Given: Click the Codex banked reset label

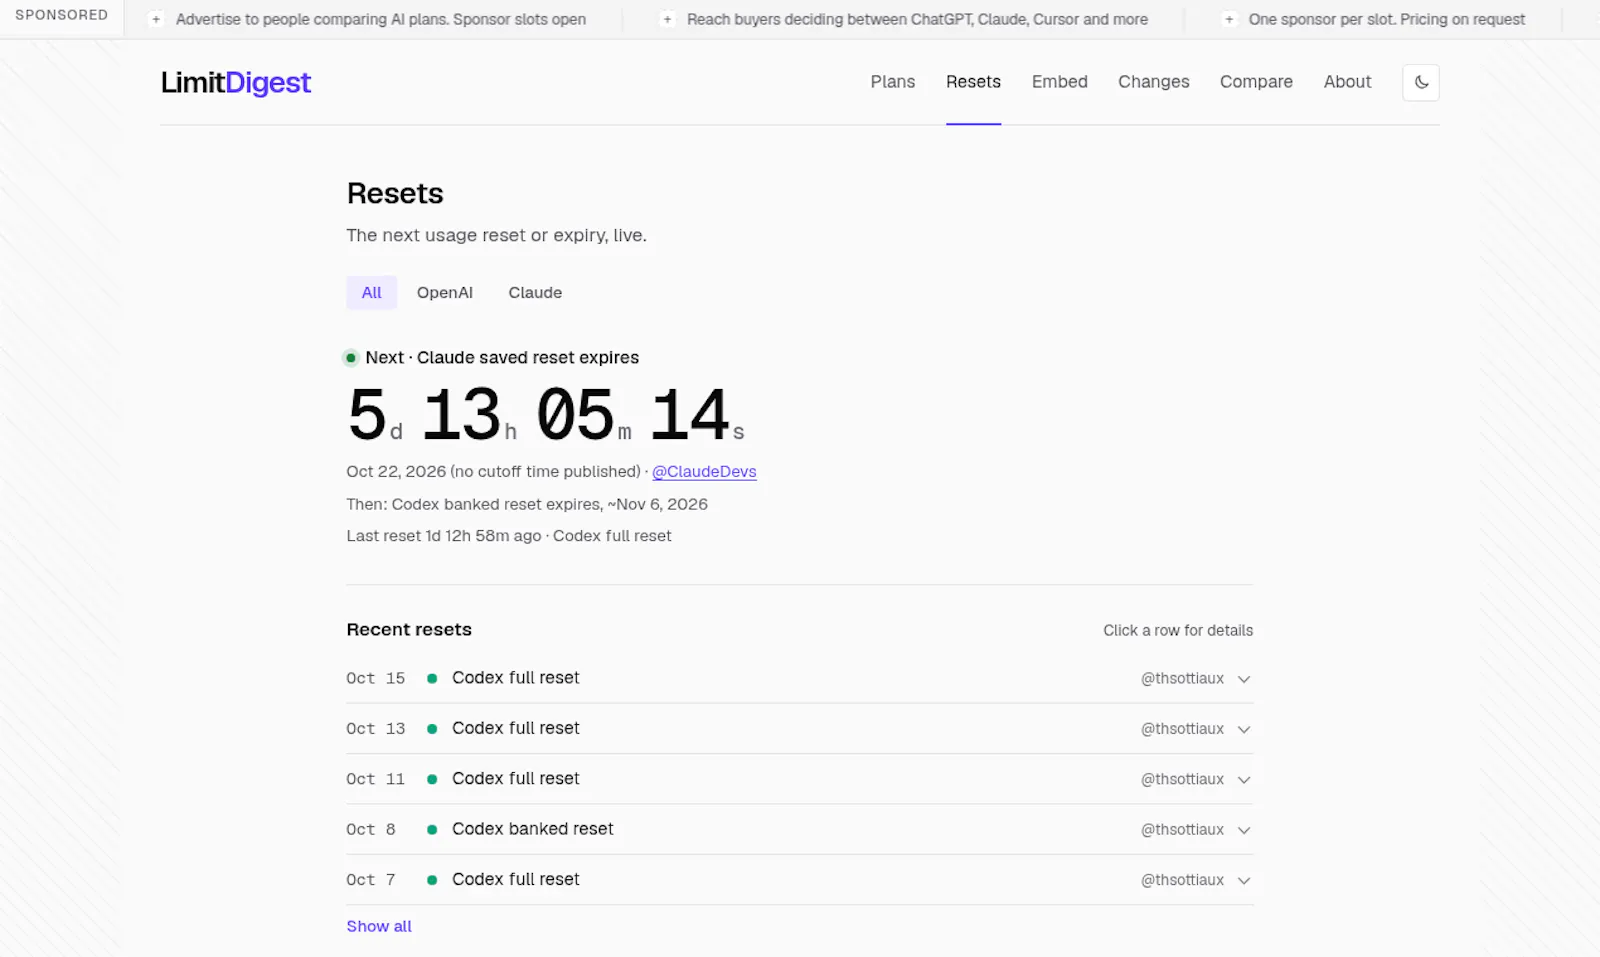Looking at the screenshot, I should (x=533, y=829).
